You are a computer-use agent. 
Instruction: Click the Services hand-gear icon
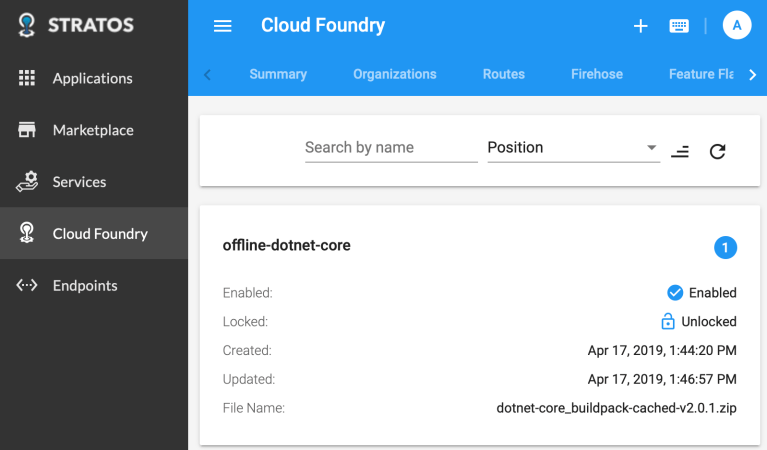click(x=27, y=181)
